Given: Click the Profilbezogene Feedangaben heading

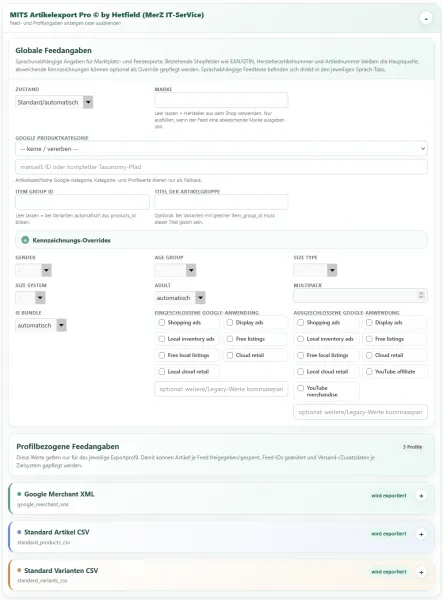Looking at the screenshot, I should tap(68, 447).
